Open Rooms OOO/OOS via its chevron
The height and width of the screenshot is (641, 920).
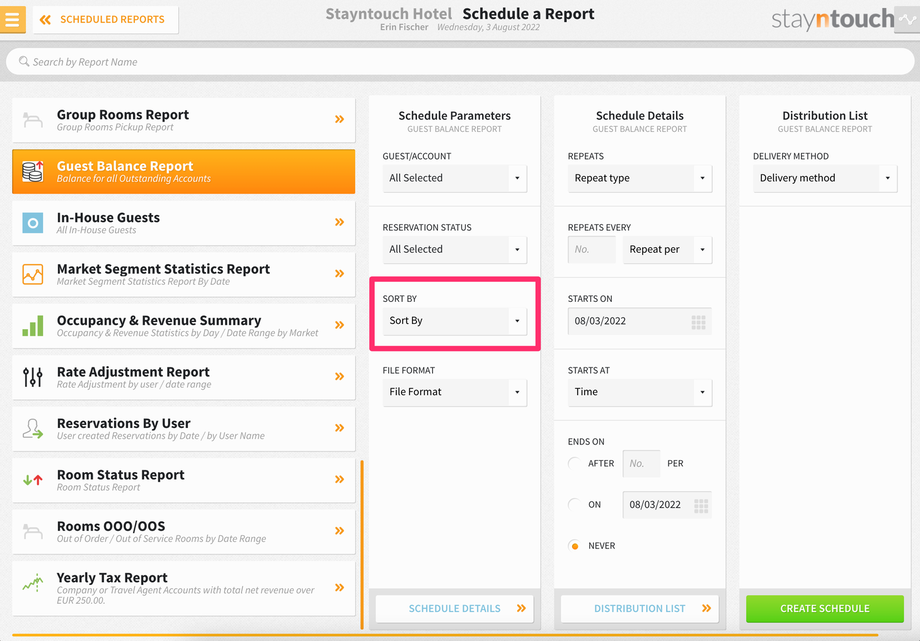339,531
